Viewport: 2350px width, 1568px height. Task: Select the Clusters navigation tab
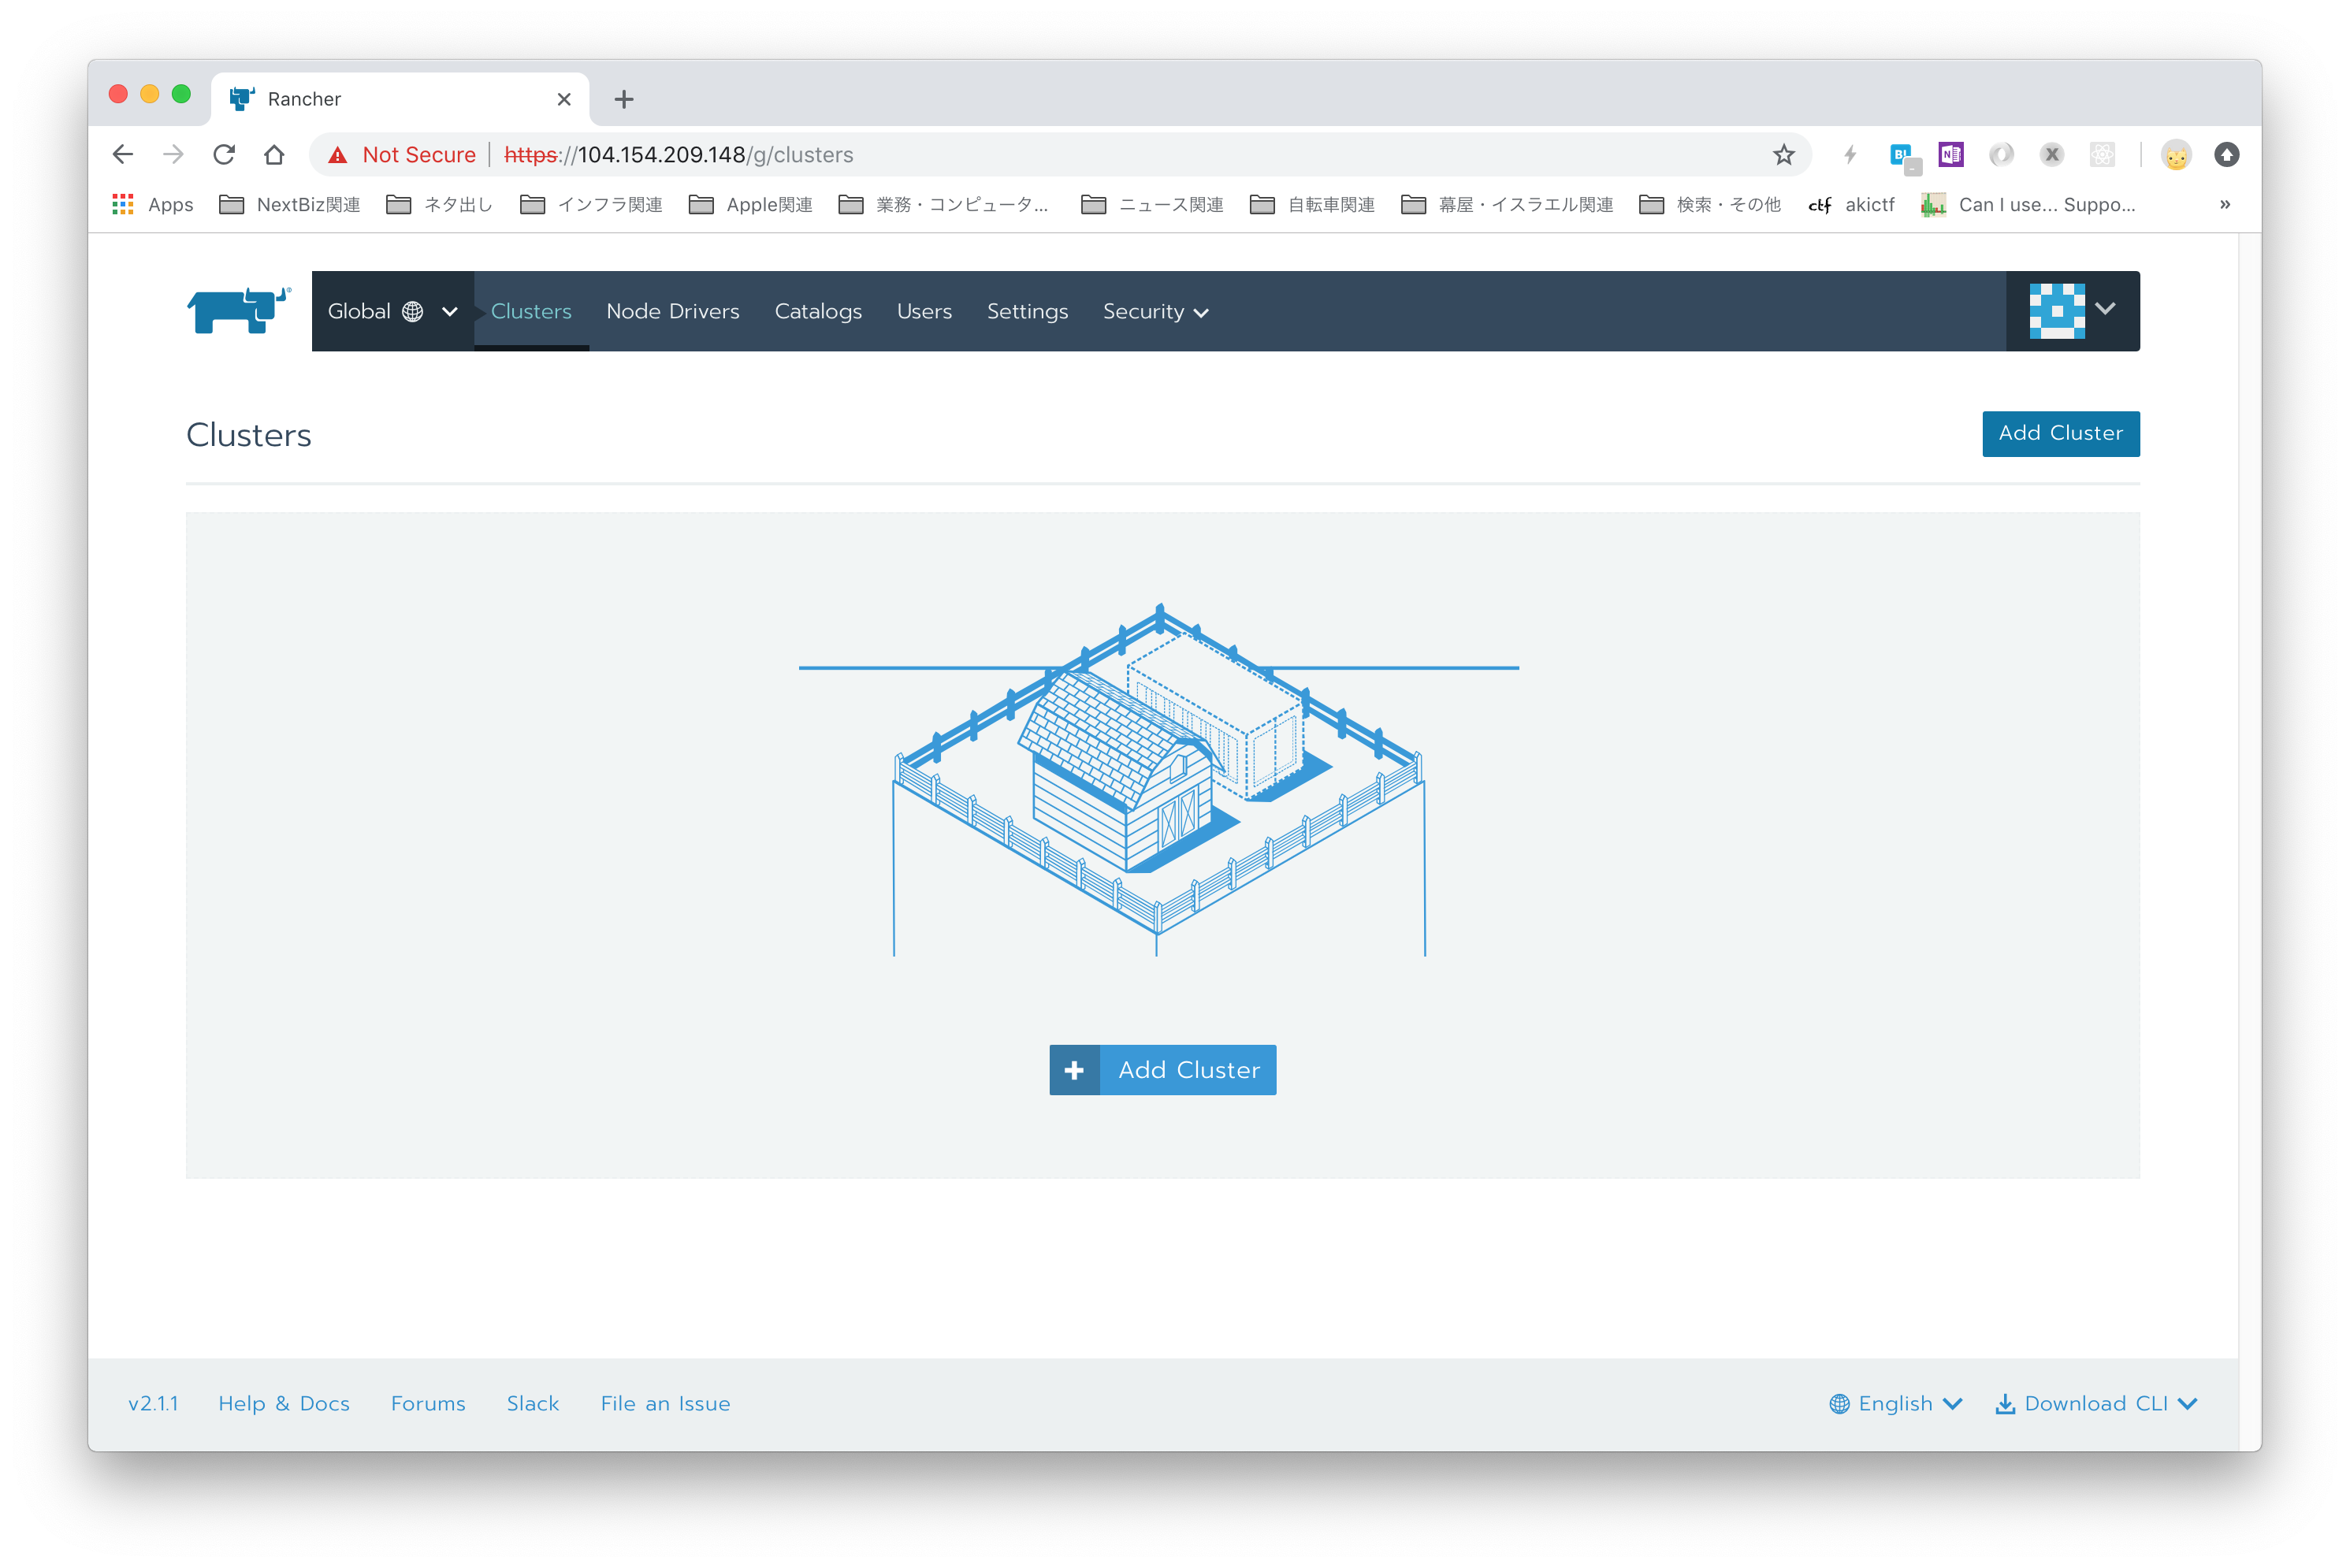(x=530, y=310)
